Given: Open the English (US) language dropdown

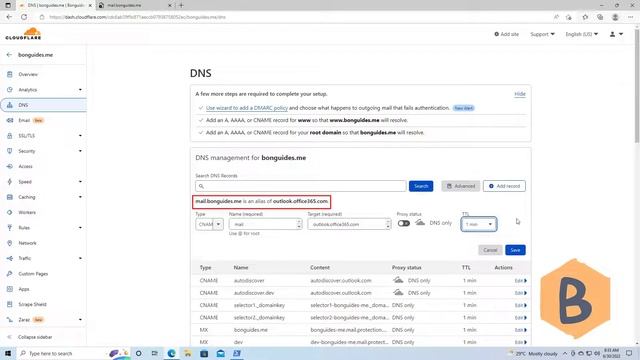Looking at the screenshot, I should (582, 34).
